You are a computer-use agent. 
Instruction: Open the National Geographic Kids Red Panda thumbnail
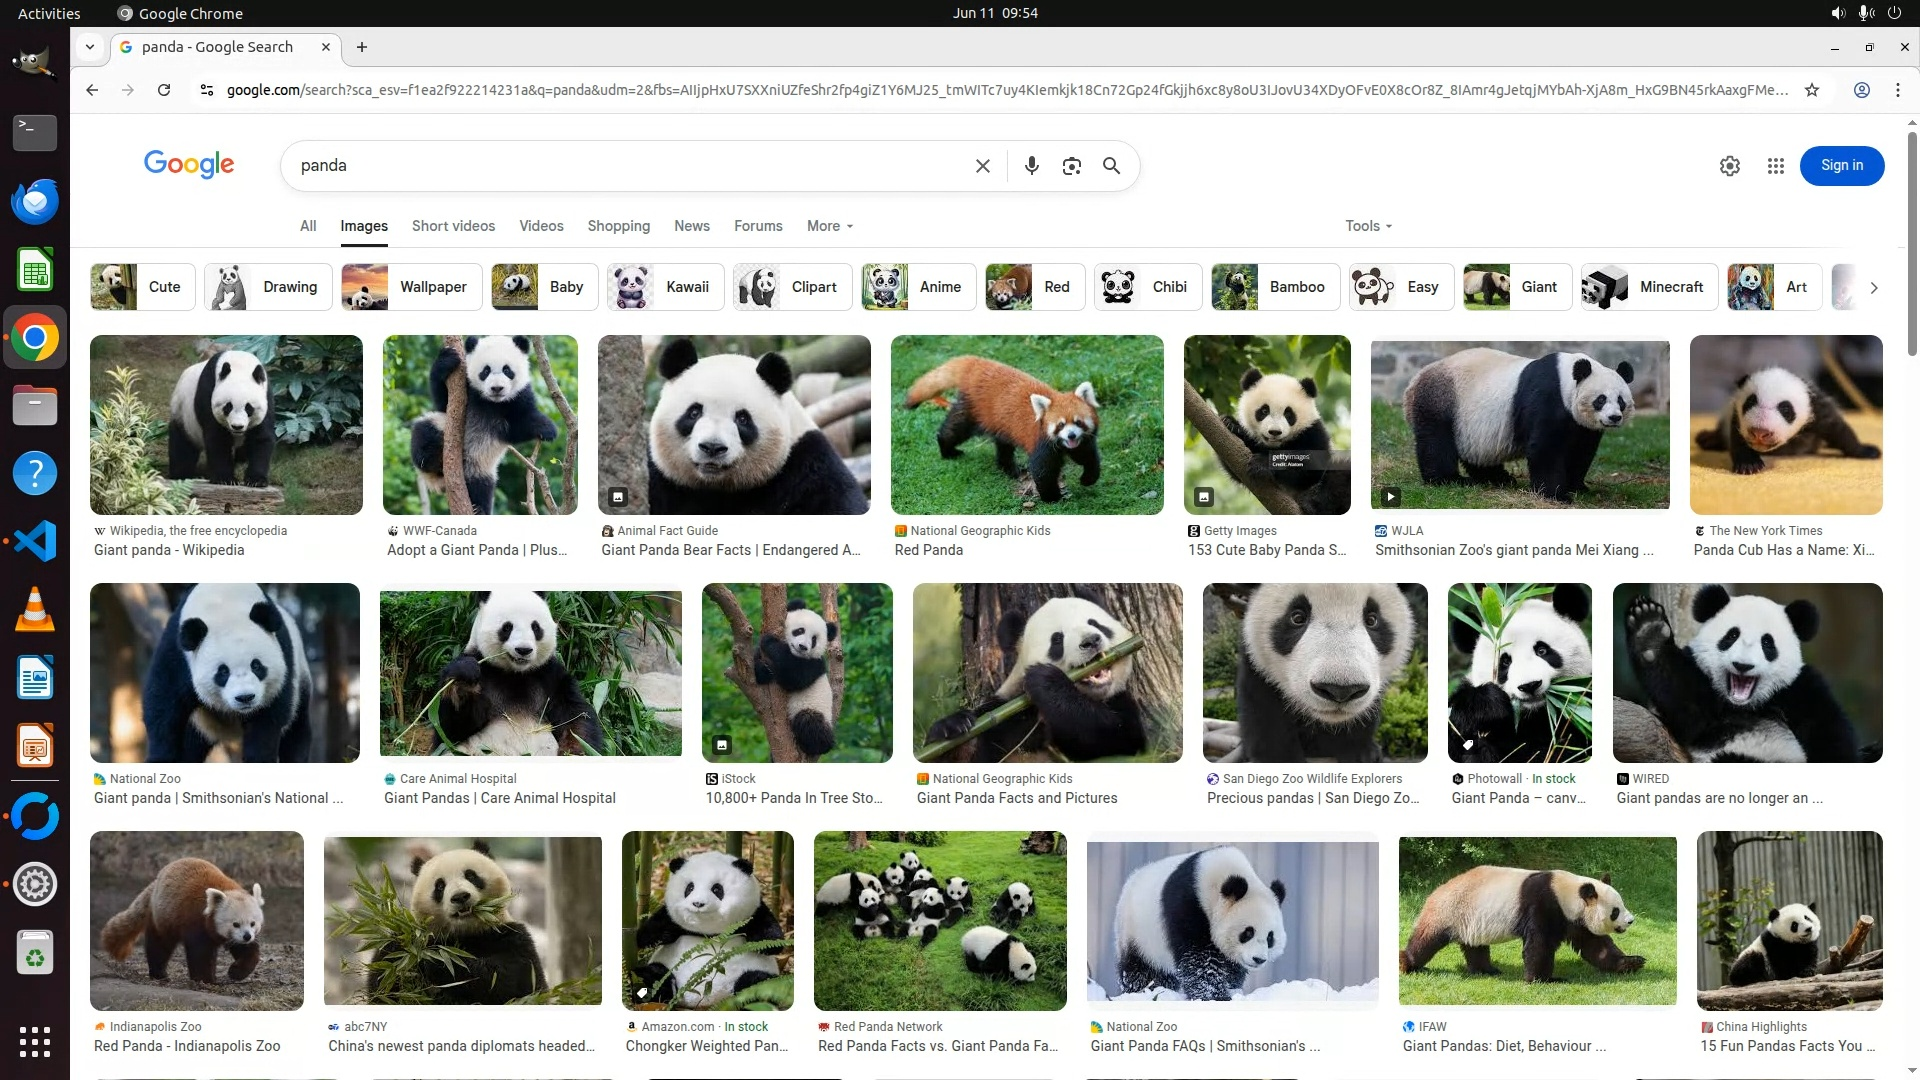tap(1026, 425)
